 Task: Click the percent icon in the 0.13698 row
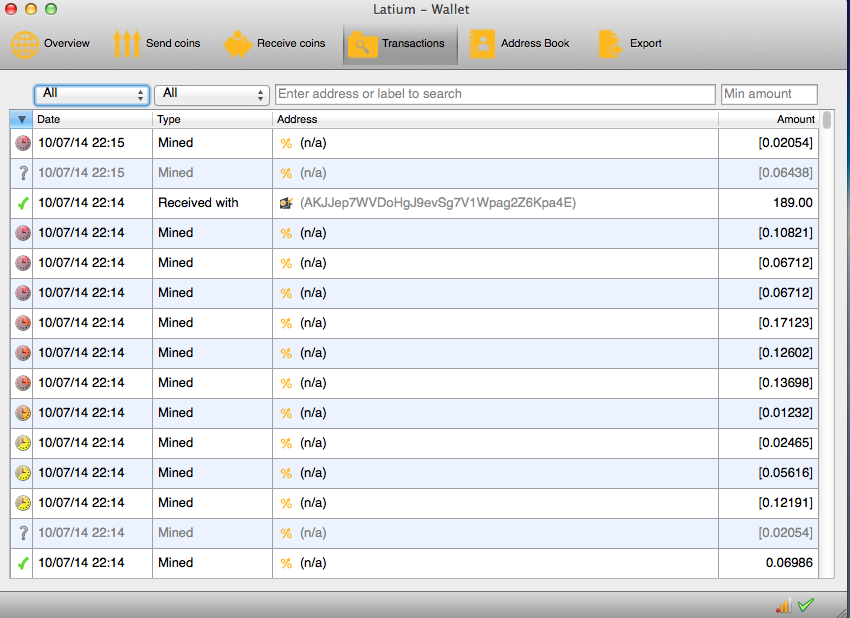pyautogui.click(x=286, y=384)
